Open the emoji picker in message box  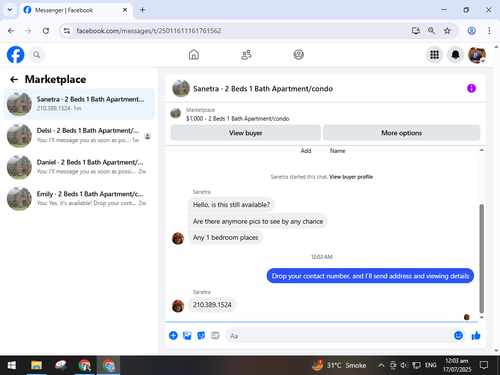(458, 335)
